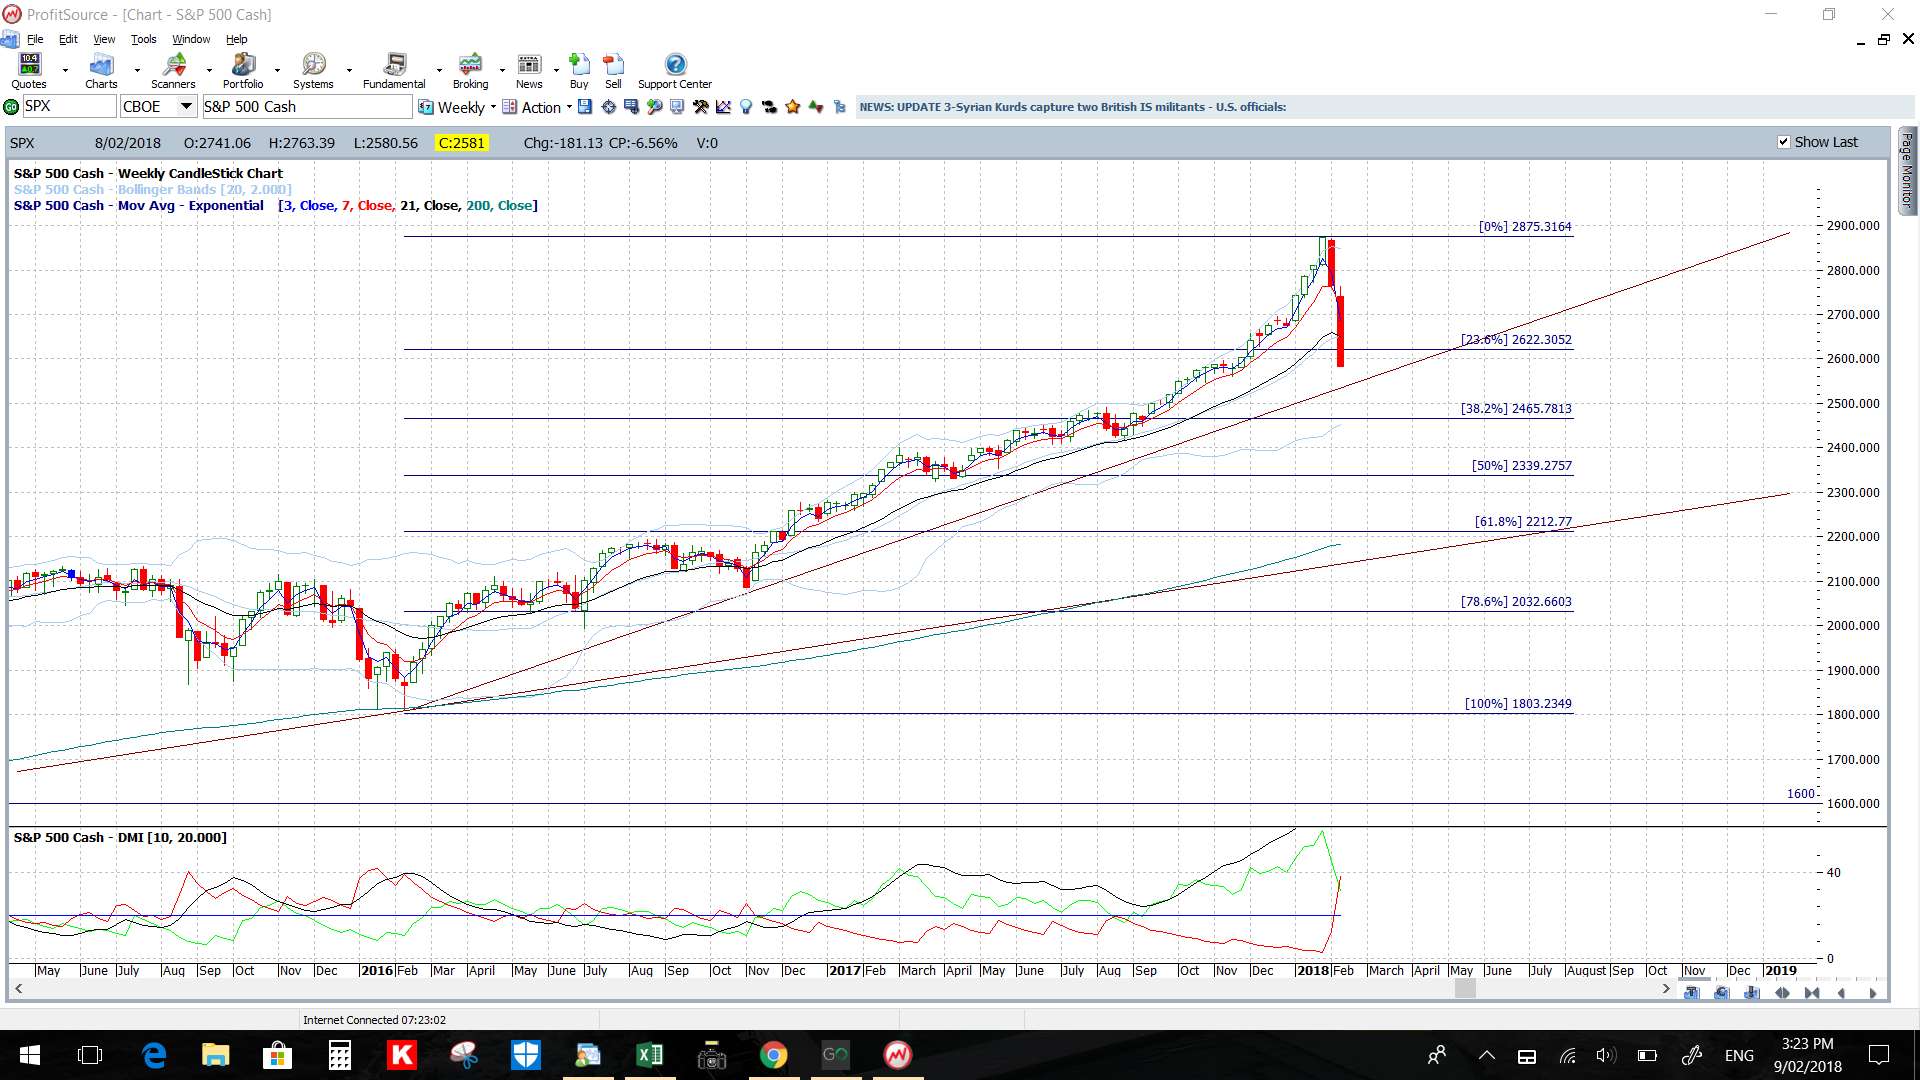
Task: Open the Broking toolbar icon
Action: (470, 66)
